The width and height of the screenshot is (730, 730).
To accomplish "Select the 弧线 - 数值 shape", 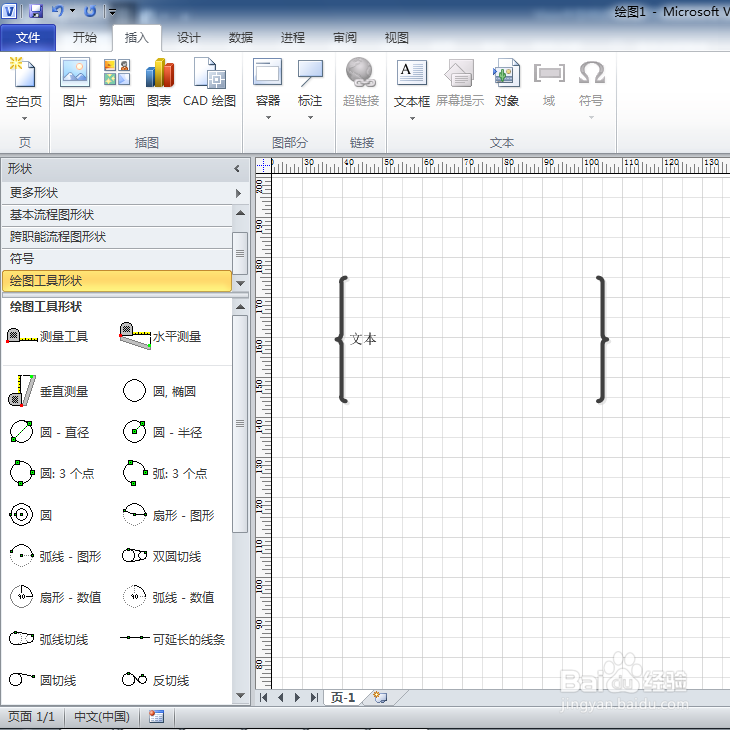I will click(169, 597).
